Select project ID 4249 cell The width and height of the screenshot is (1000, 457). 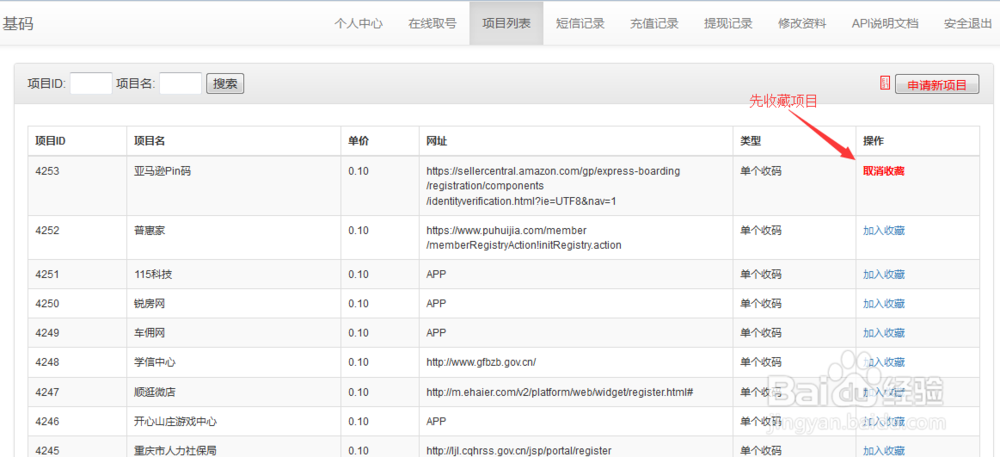tap(47, 333)
